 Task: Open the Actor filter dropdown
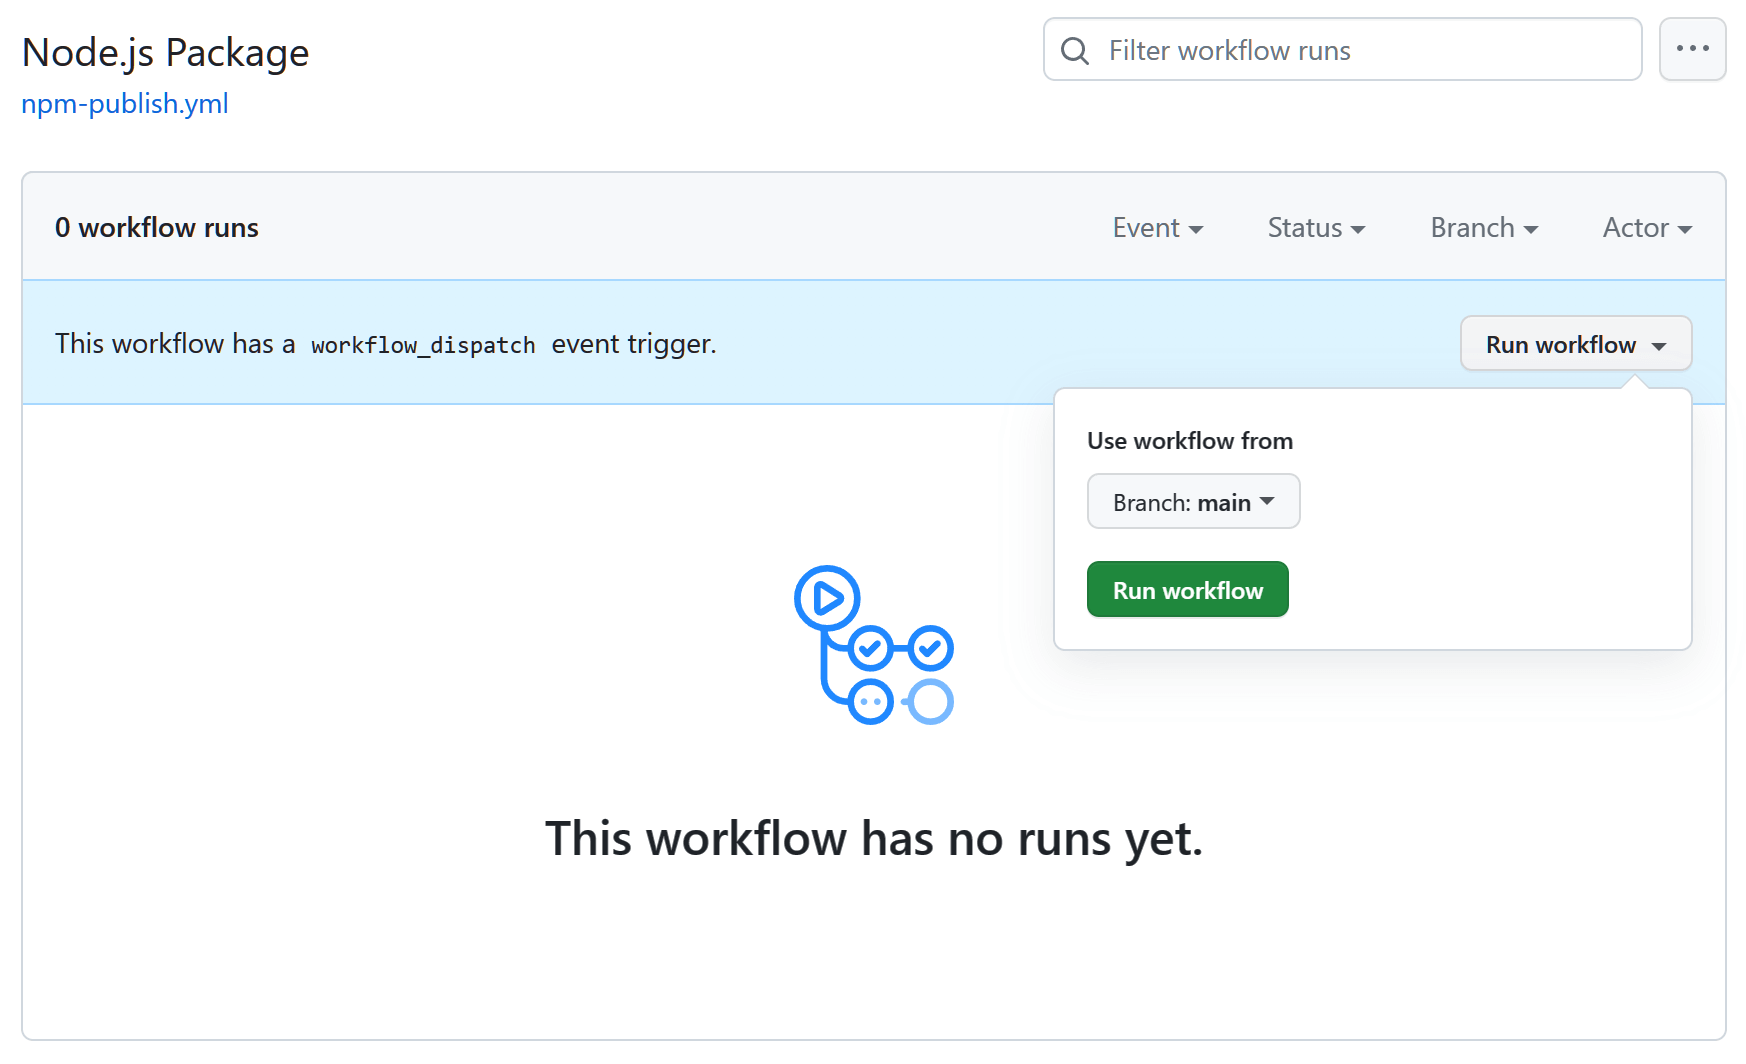(x=1645, y=228)
